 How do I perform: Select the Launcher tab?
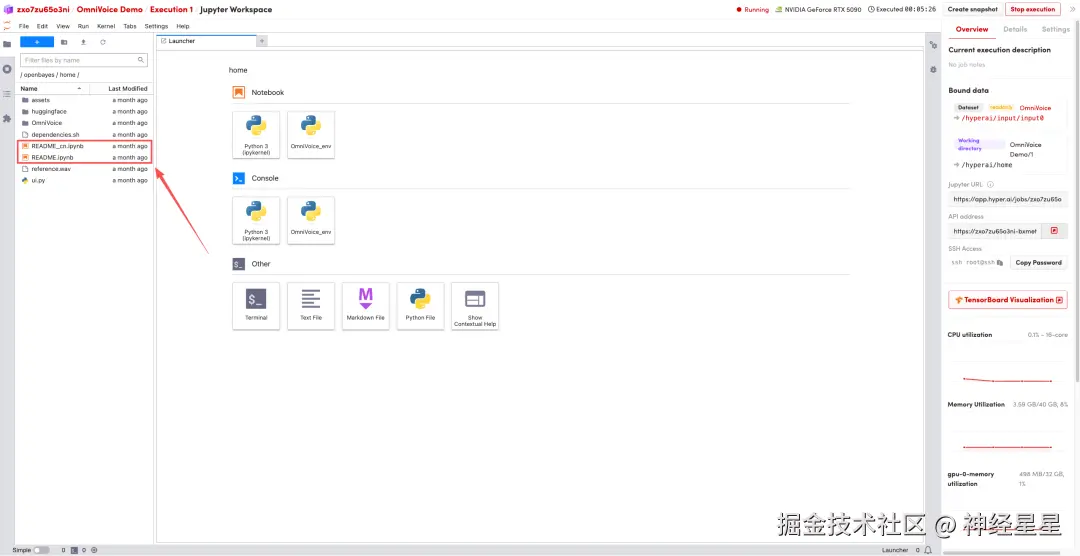click(205, 41)
